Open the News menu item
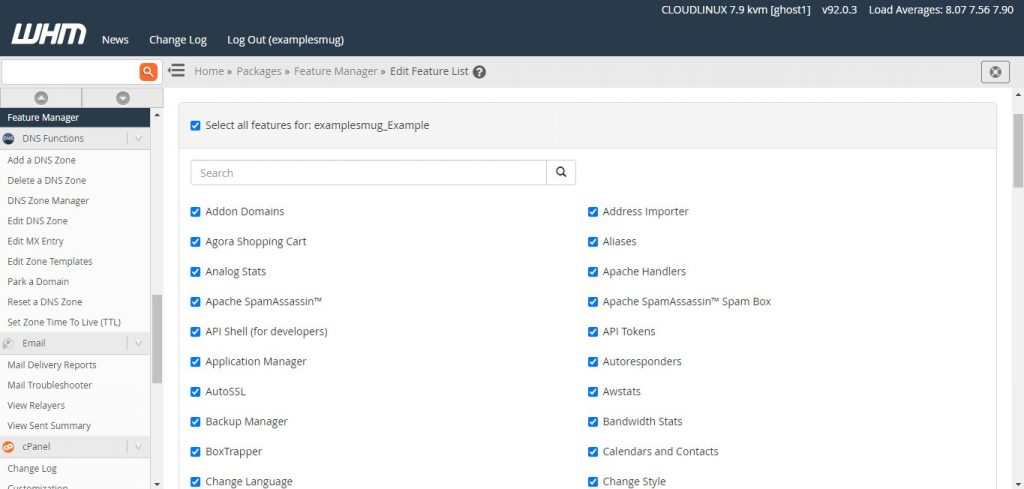This screenshot has height=489, width=1024. [x=115, y=40]
